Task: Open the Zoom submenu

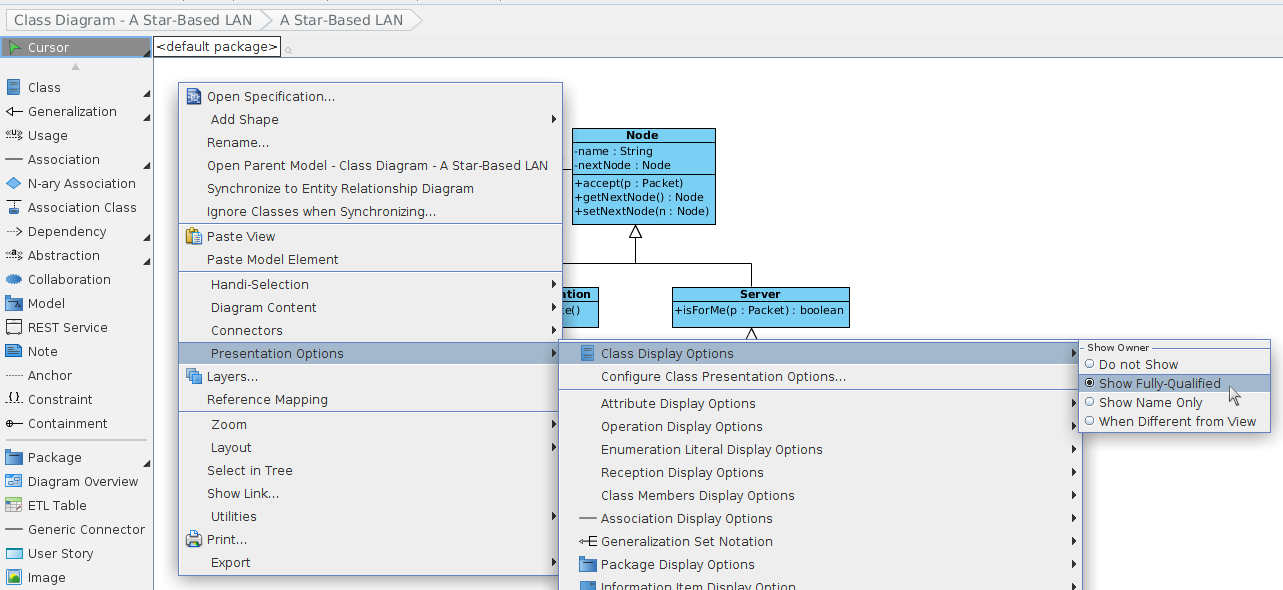Action: (370, 424)
